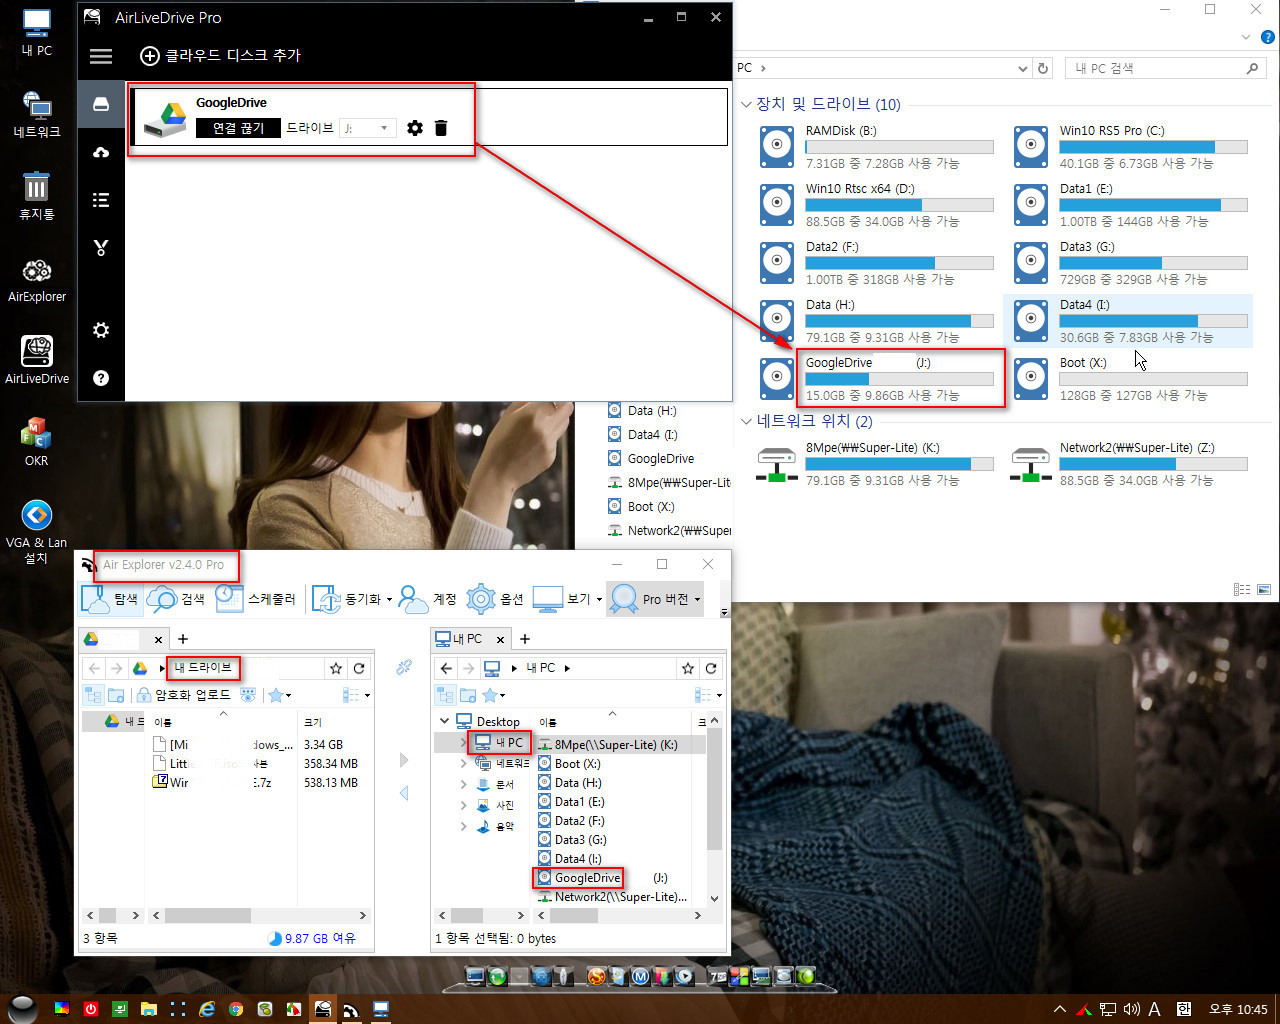The image size is (1280, 1024).
Task: Click the 검색 search button in Air Explorer
Action: (x=176, y=599)
